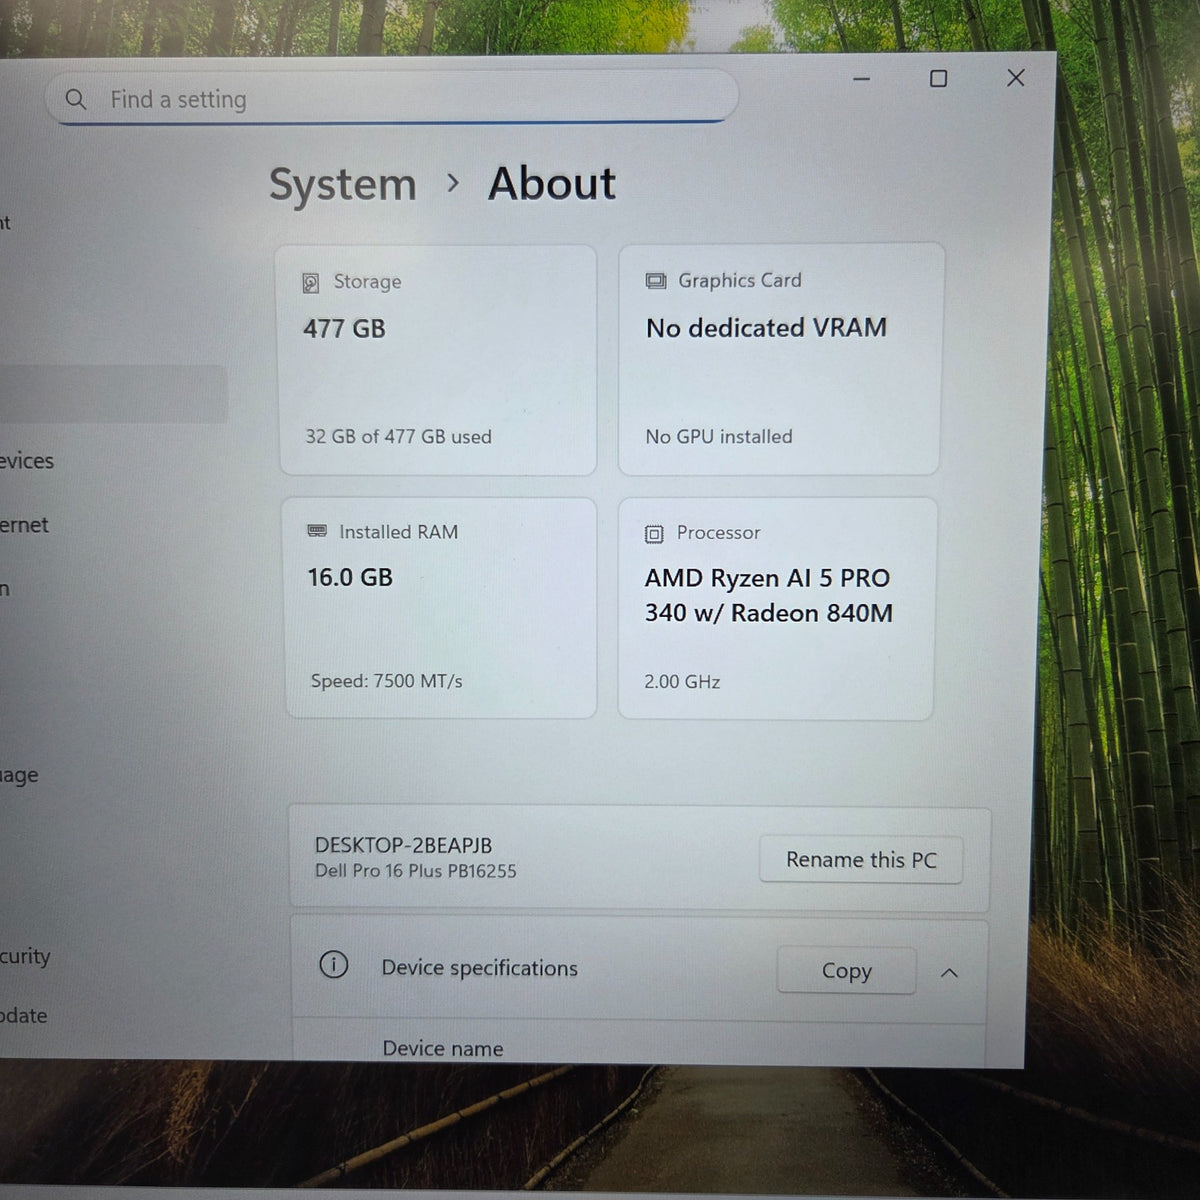Click the Graphics Card monitor icon
The image size is (1200, 1200).
pos(656,281)
